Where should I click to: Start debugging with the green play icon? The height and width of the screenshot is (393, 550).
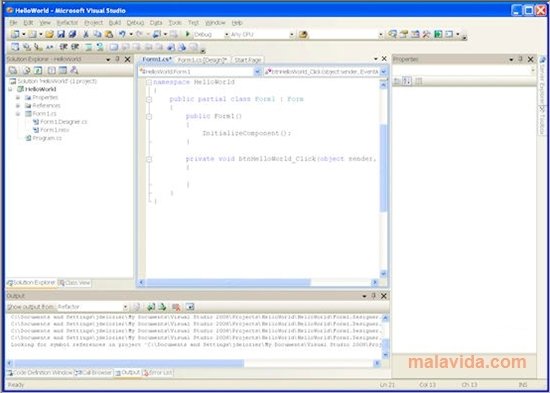[188, 34]
